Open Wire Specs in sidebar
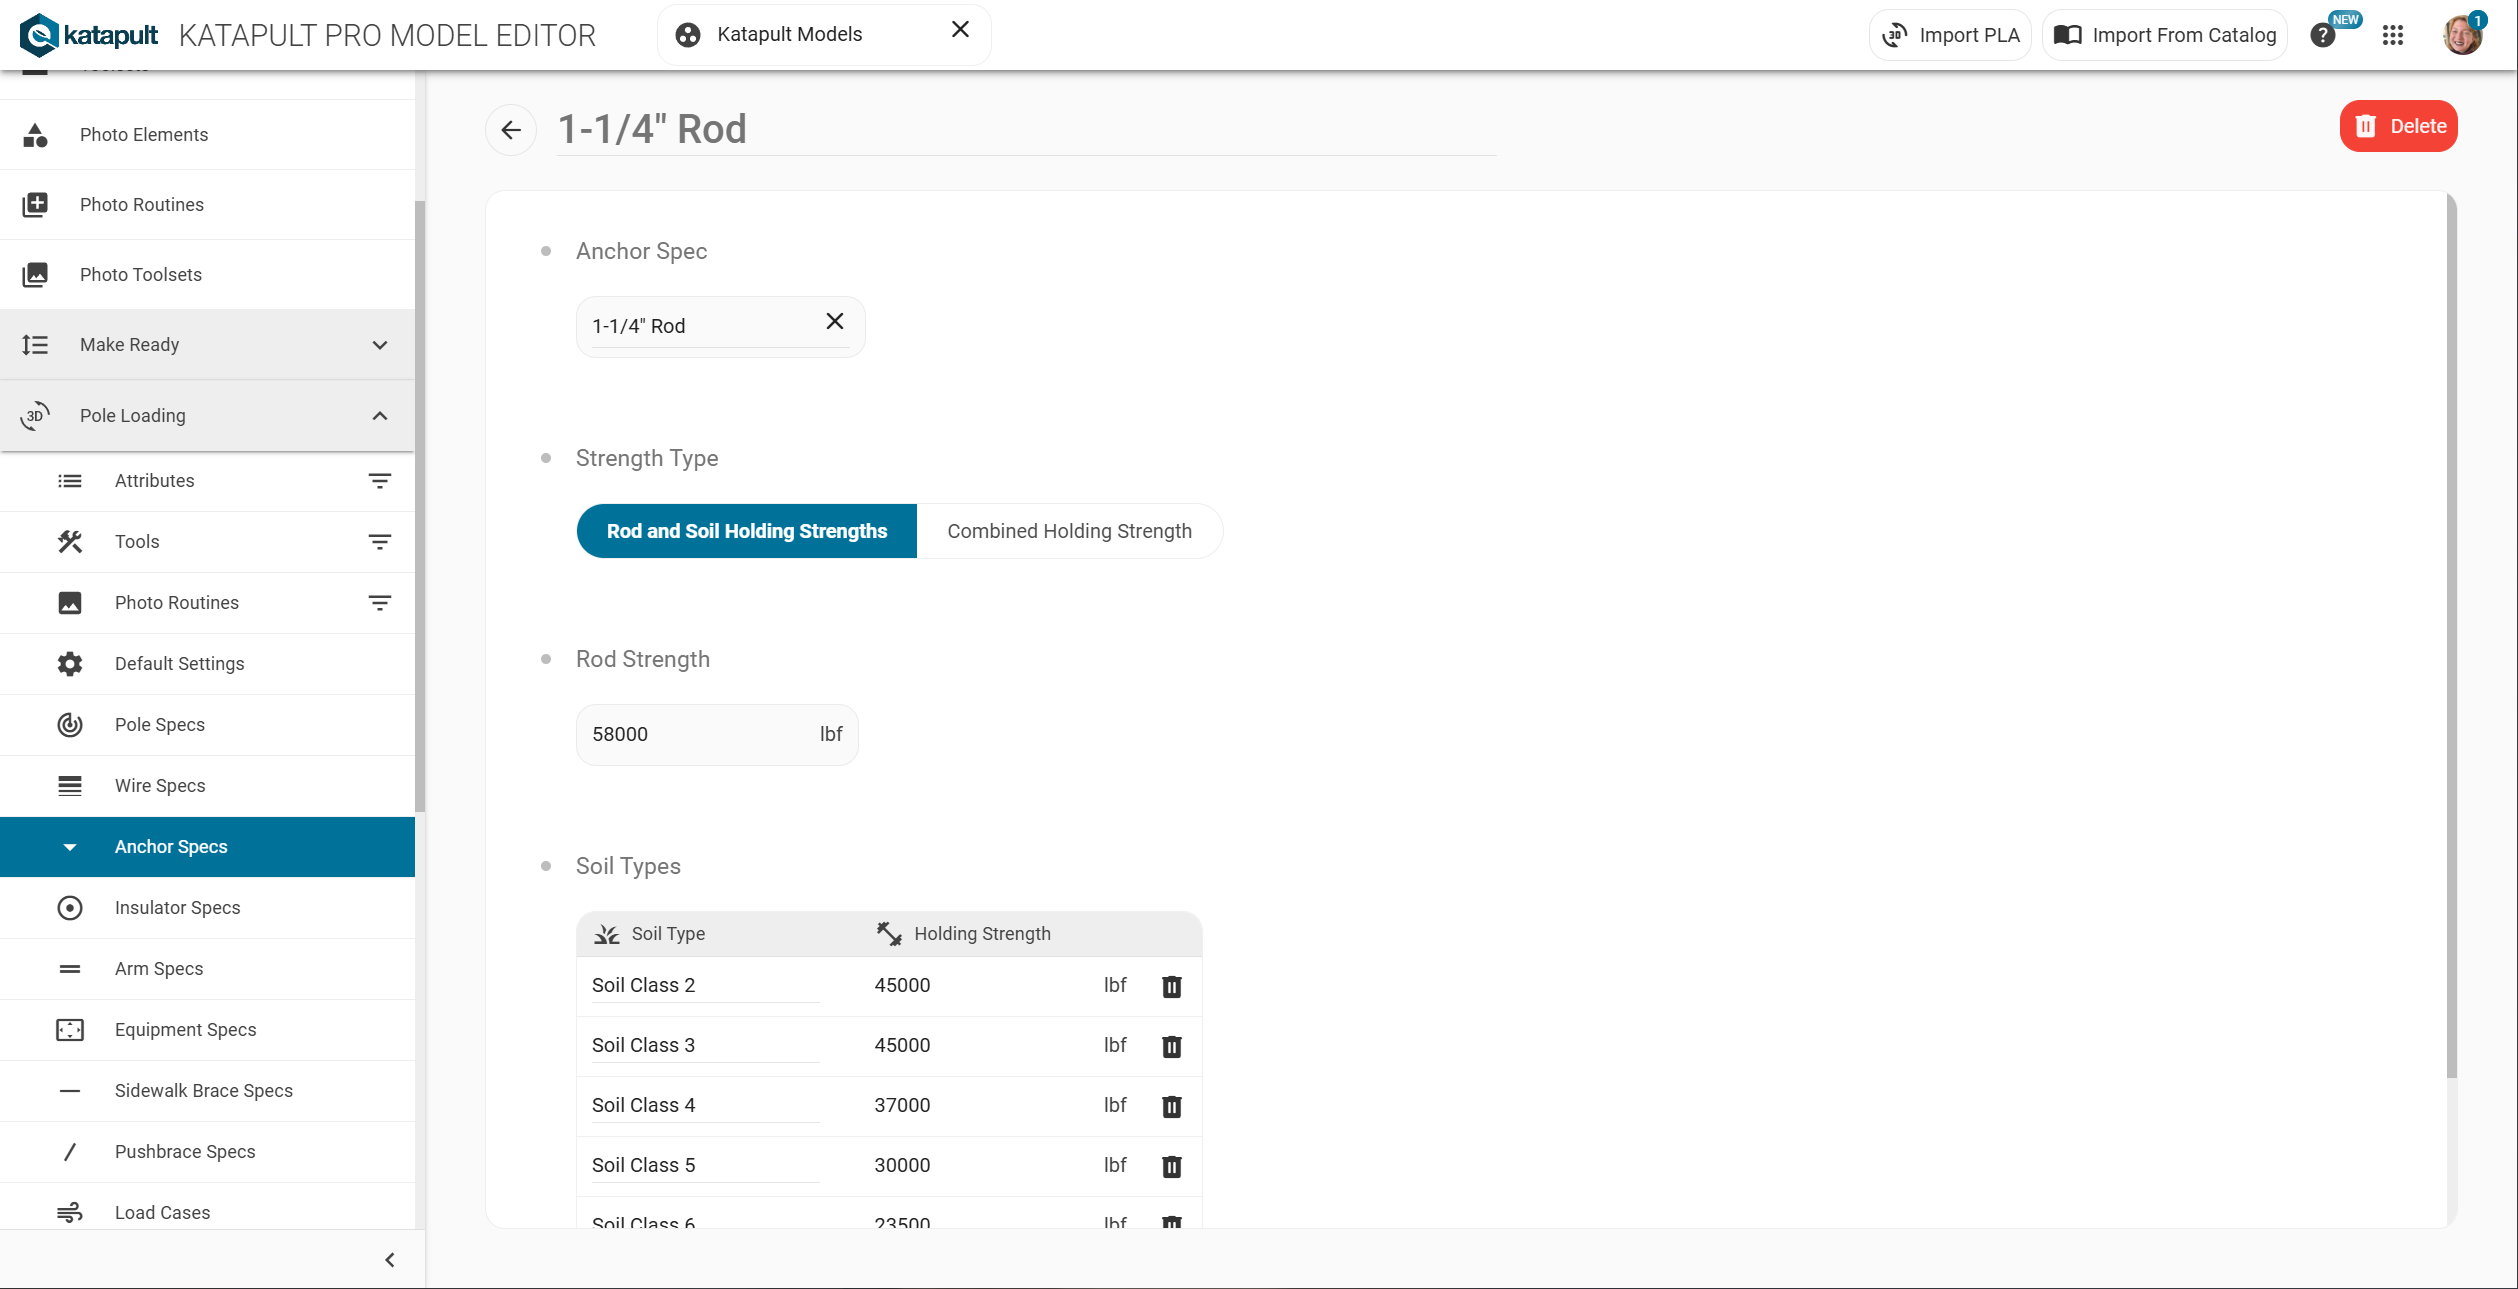The width and height of the screenshot is (2518, 1289). click(160, 786)
